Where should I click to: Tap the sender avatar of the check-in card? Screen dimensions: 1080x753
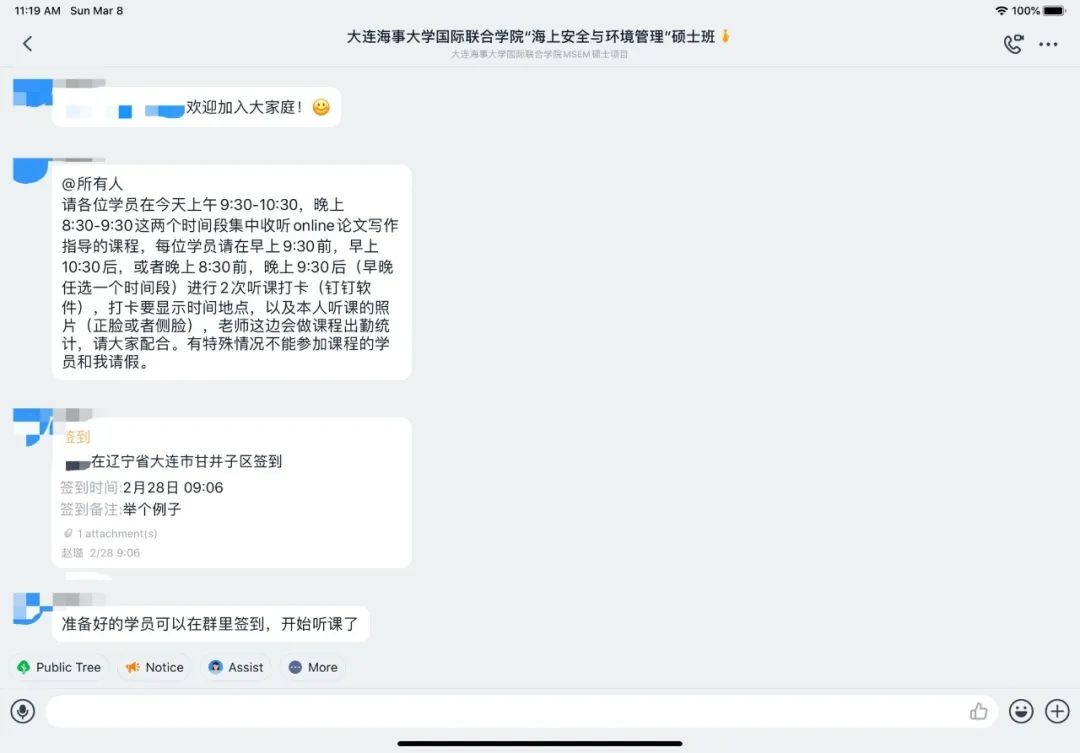(x=32, y=426)
